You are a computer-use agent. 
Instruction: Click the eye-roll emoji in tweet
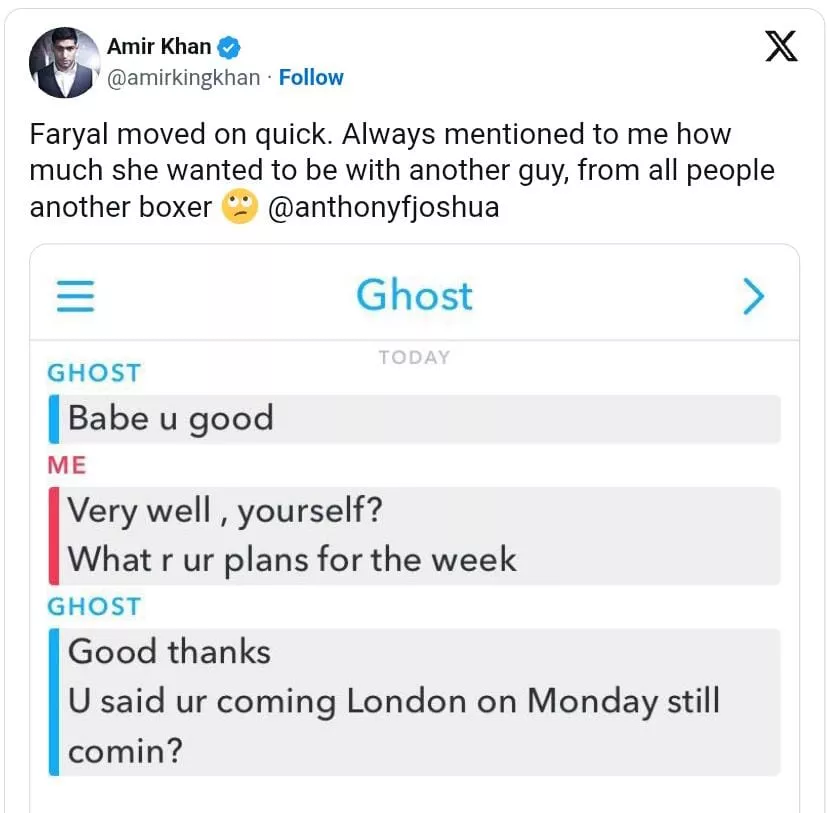[x=239, y=206]
